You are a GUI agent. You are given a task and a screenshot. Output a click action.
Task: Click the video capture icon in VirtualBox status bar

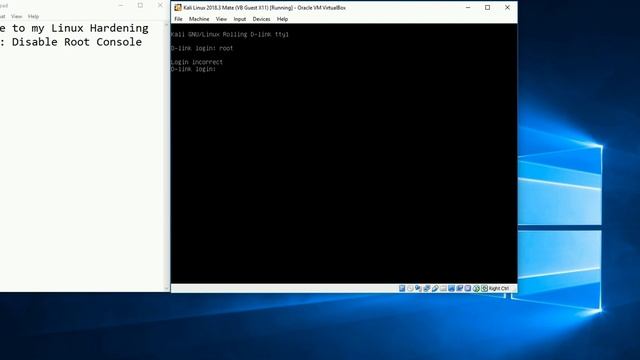[x=460, y=289]
